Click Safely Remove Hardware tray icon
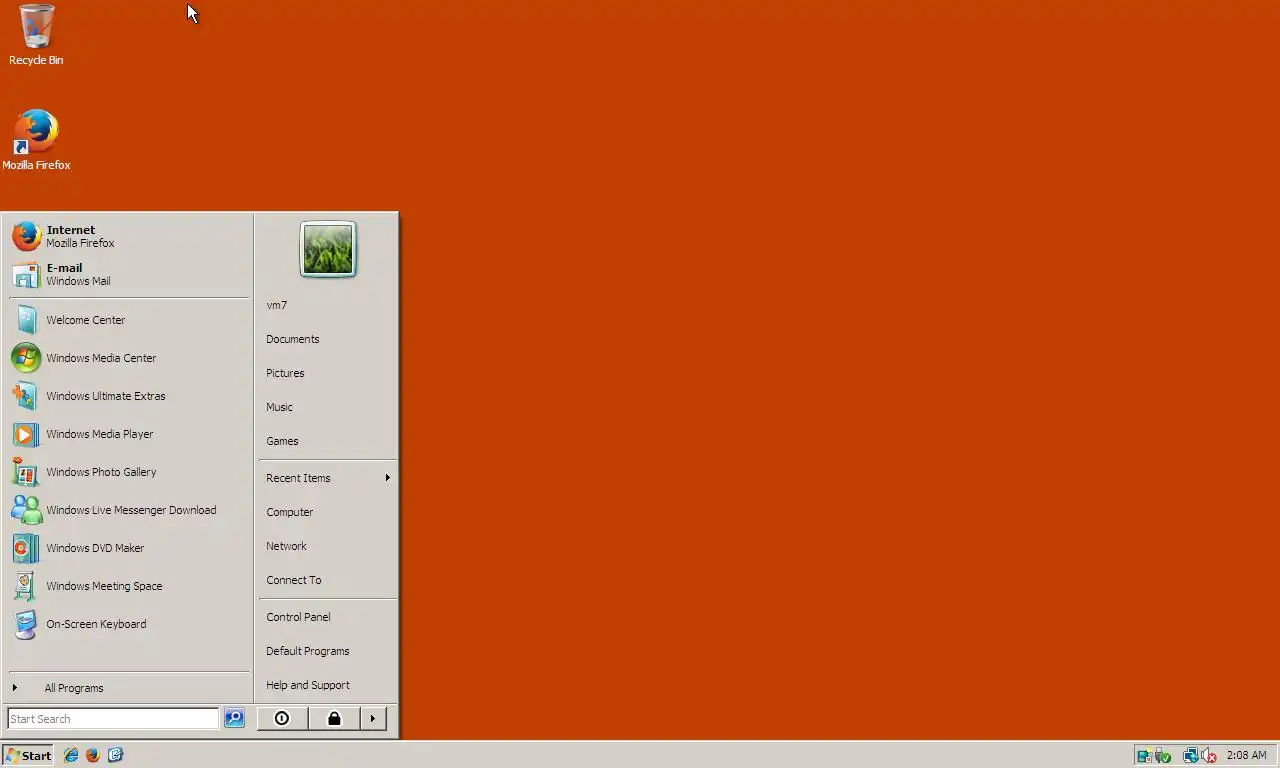 (x=1162, y=756)
